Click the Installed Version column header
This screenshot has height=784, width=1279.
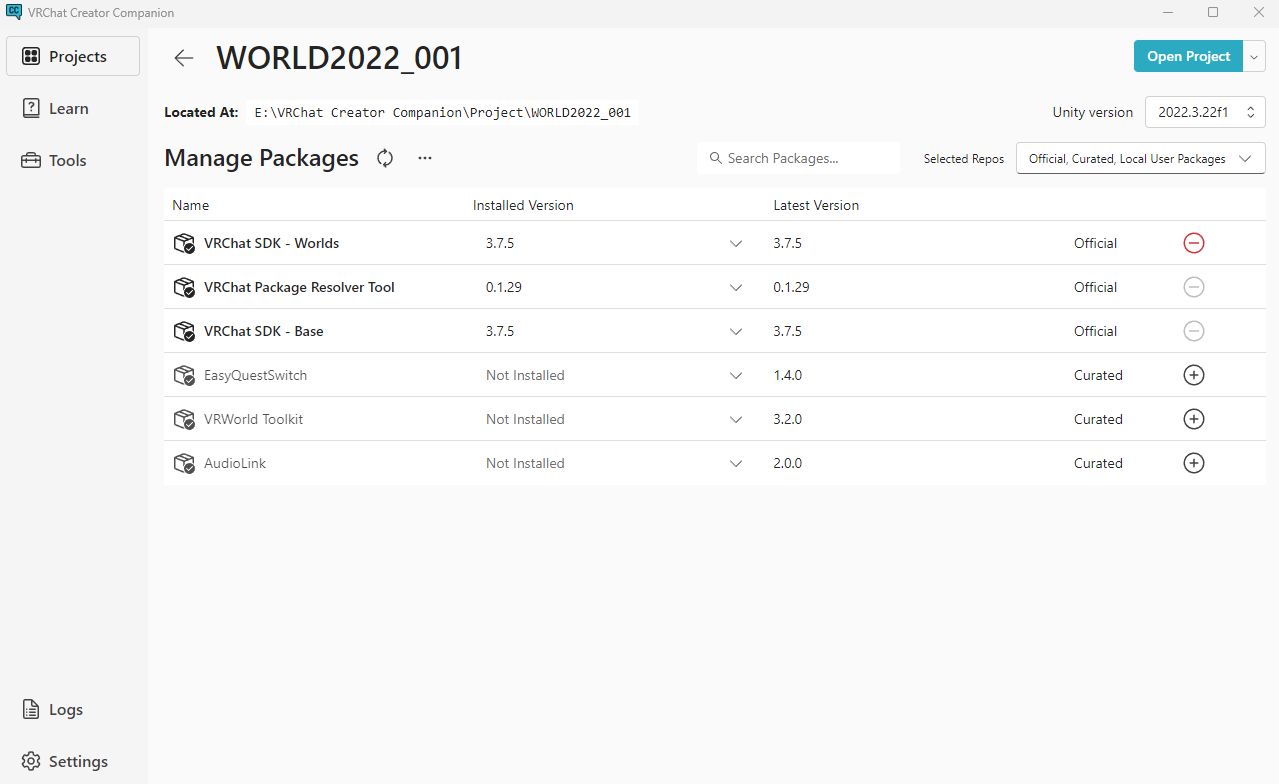[523, 205]
